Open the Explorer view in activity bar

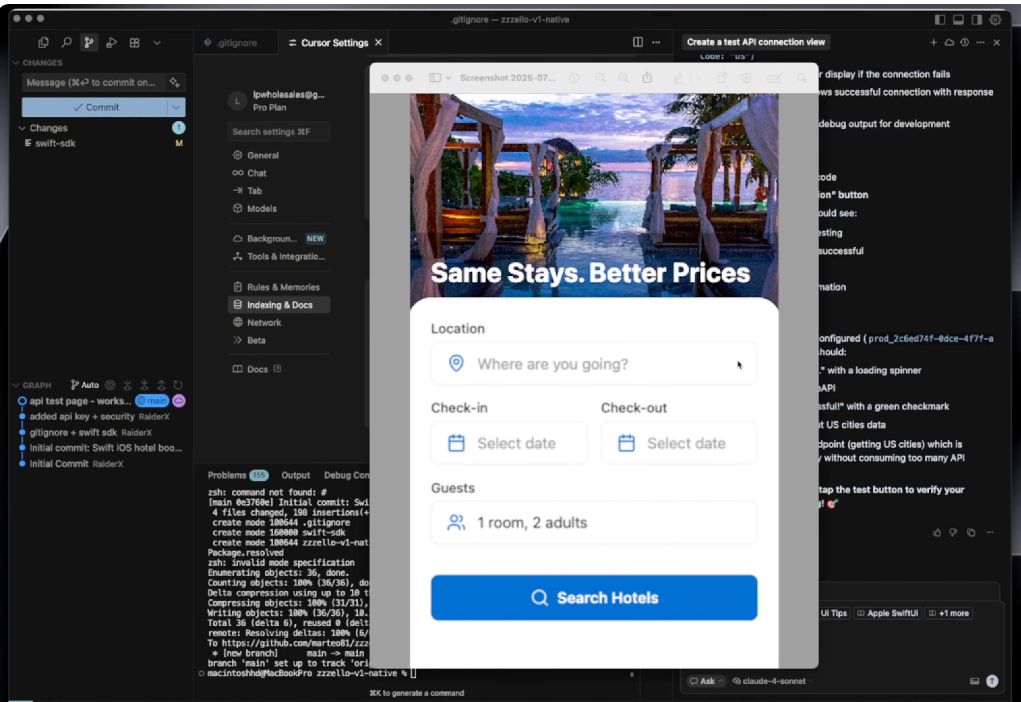43,42
